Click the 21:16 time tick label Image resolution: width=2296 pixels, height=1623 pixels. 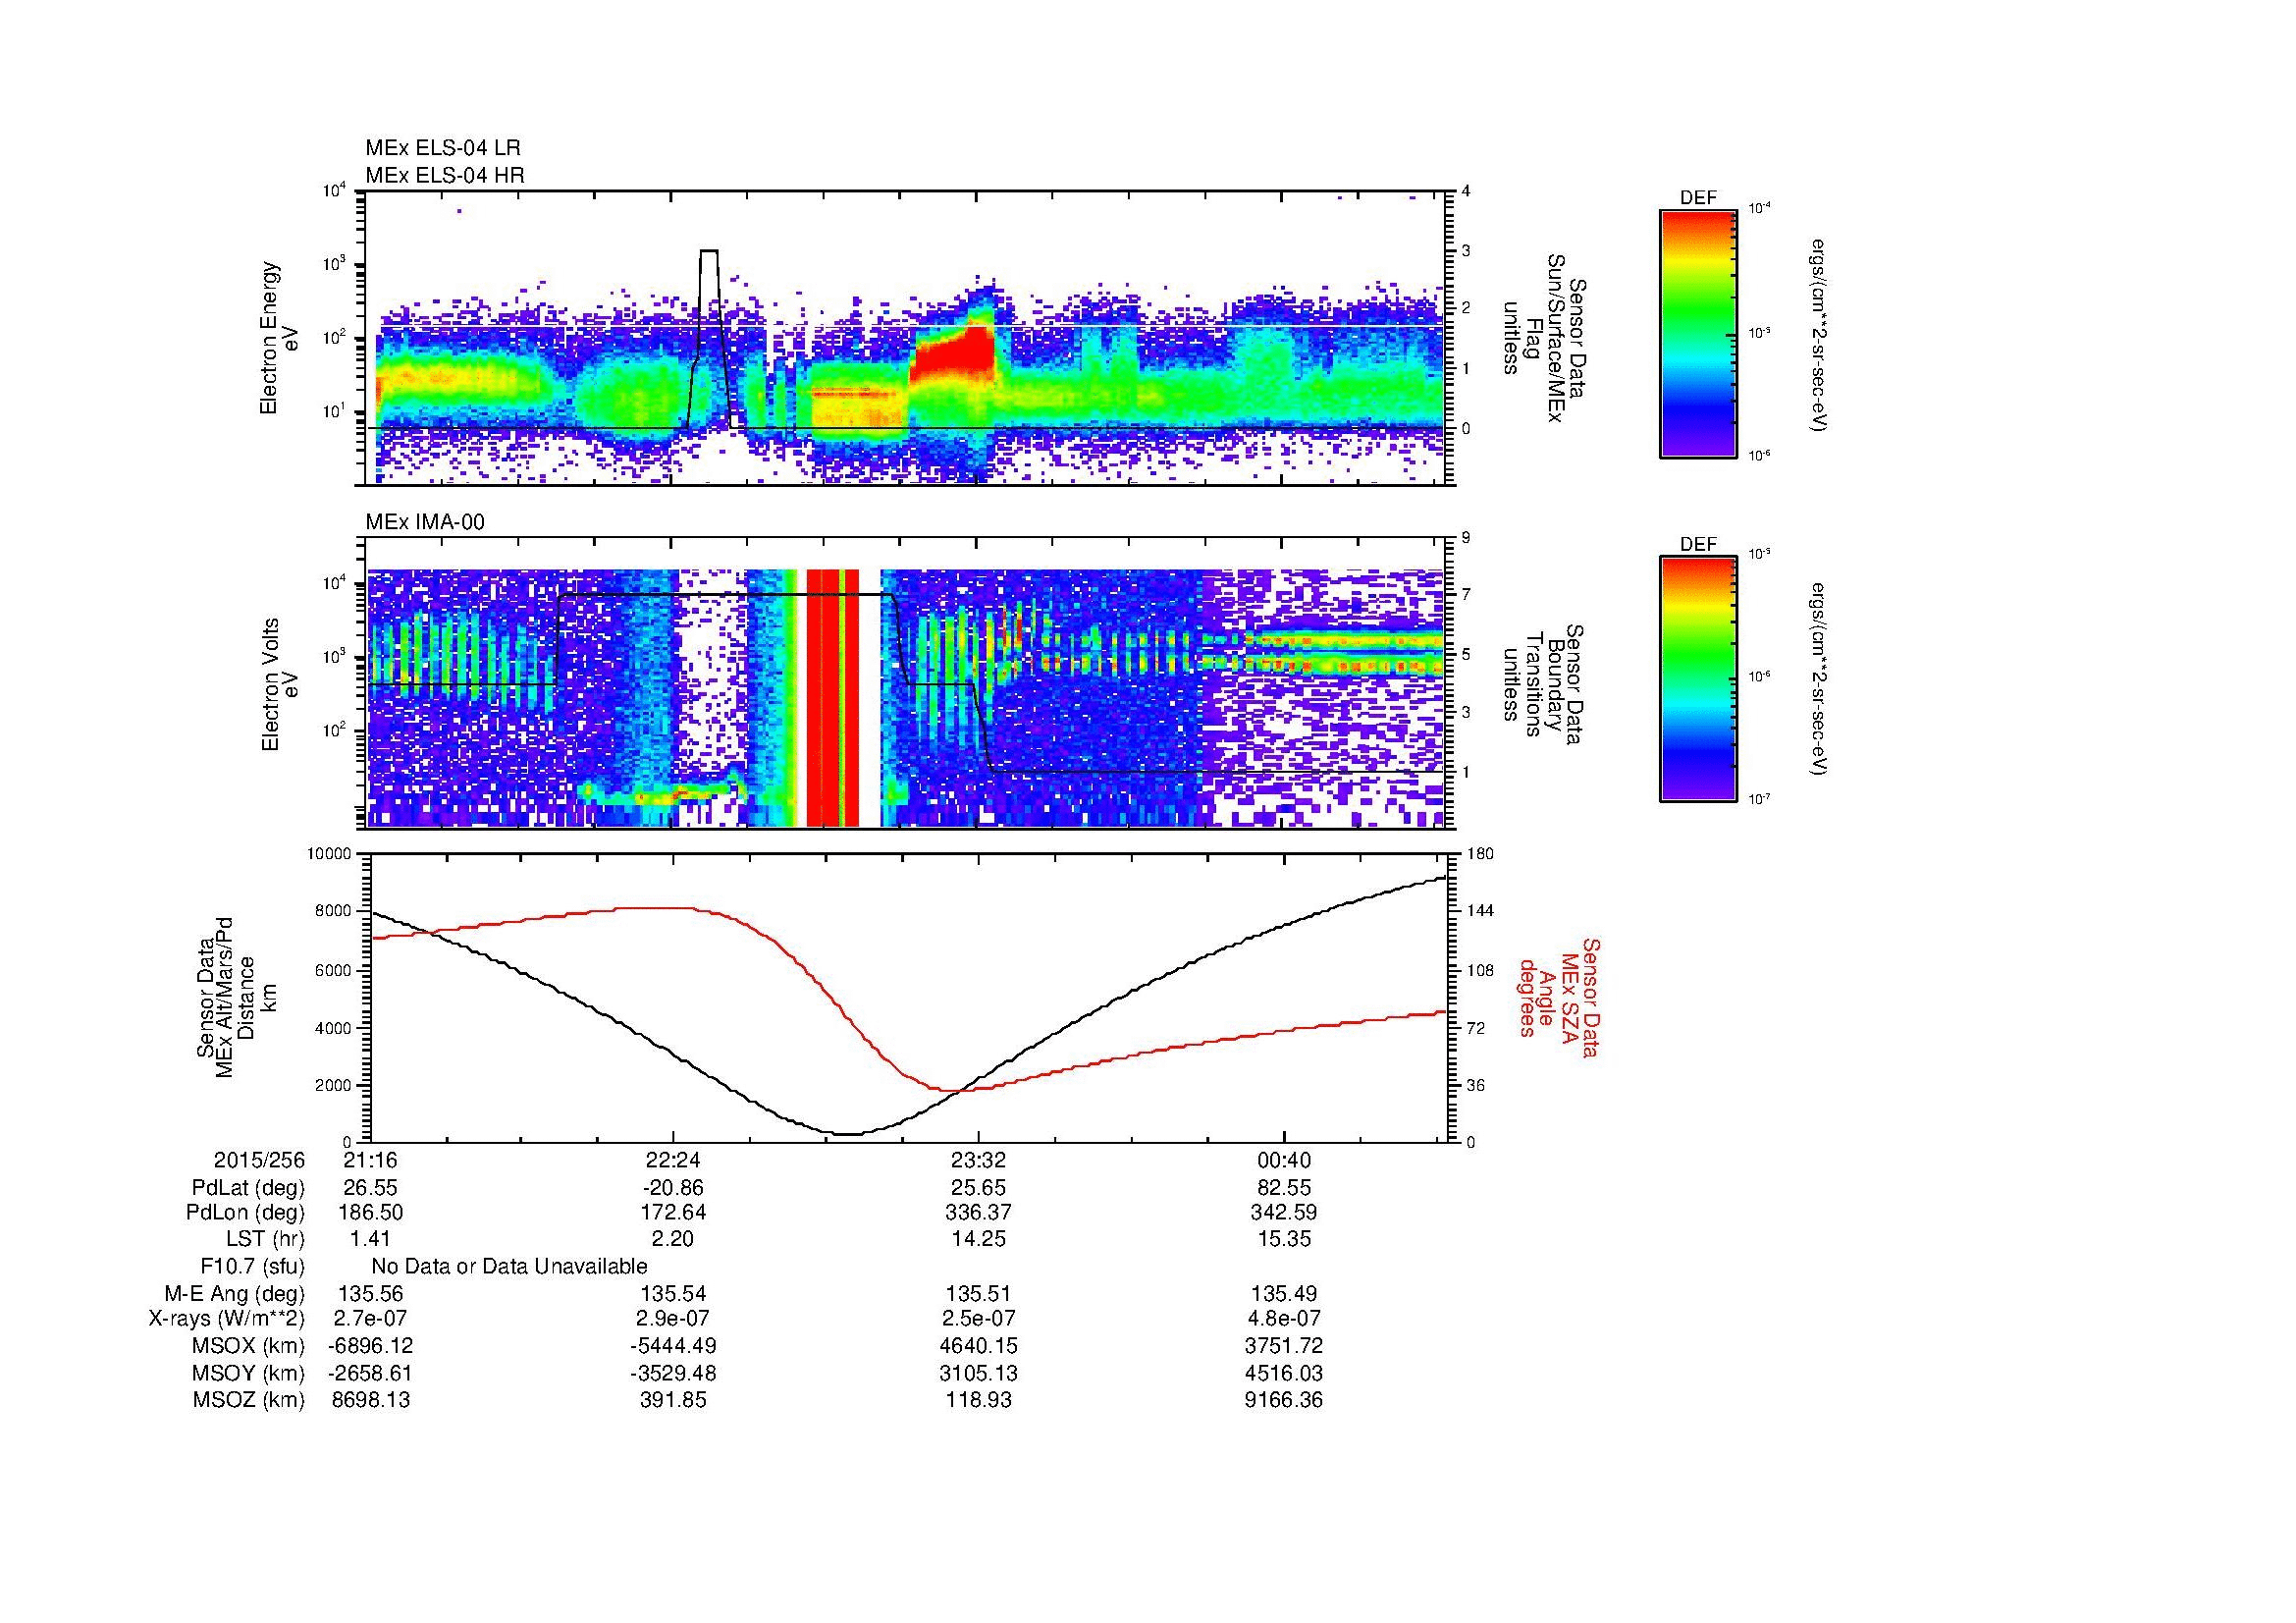point(371,1160)
